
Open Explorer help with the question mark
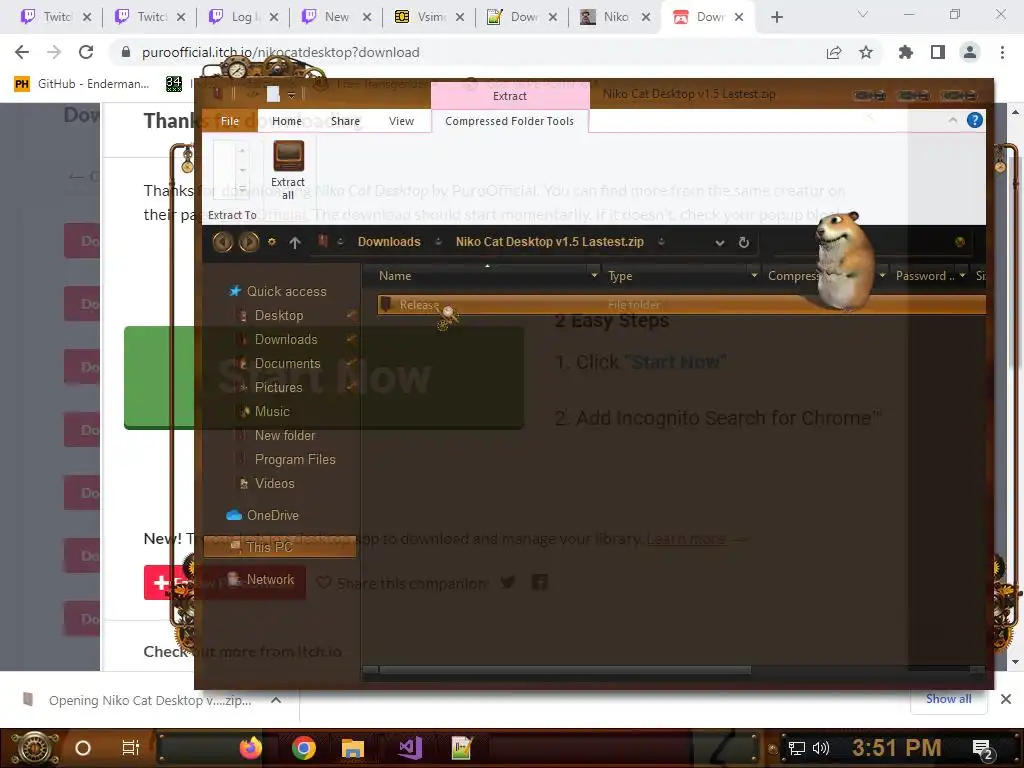[974, 120]
